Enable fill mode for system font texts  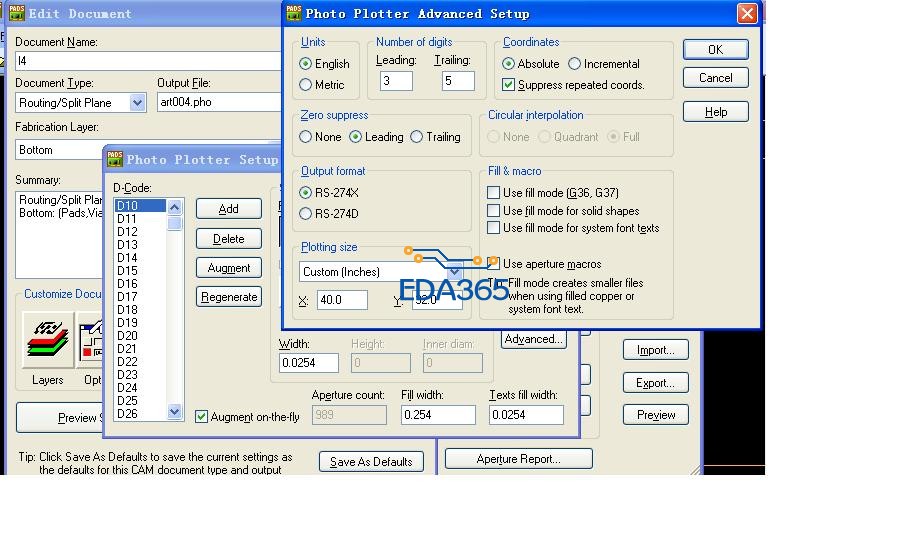[x=493, y=228]
